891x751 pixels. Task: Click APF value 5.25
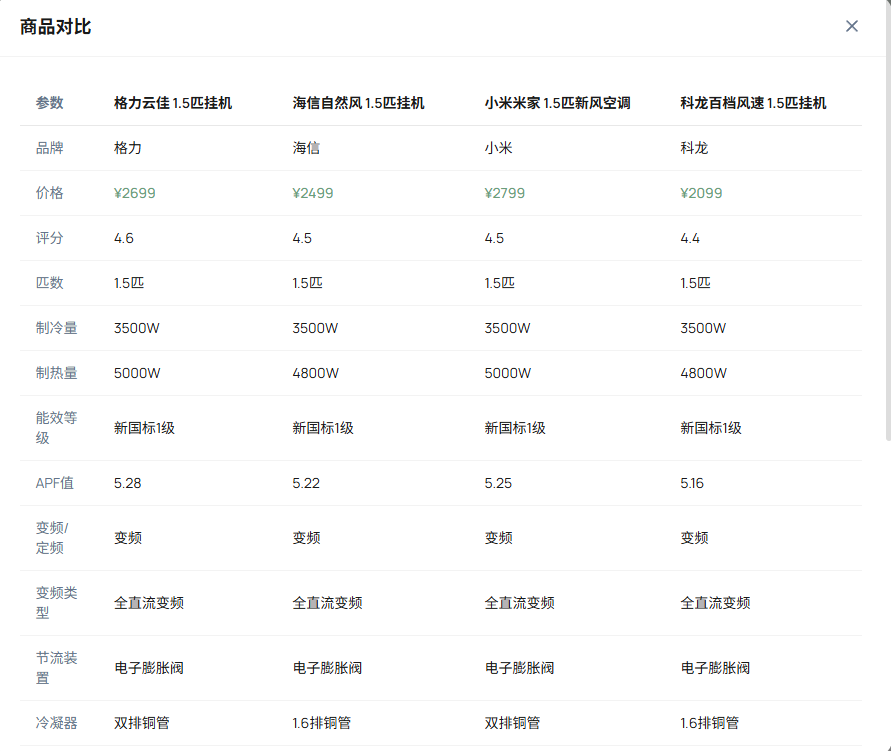tap(498, 483)
